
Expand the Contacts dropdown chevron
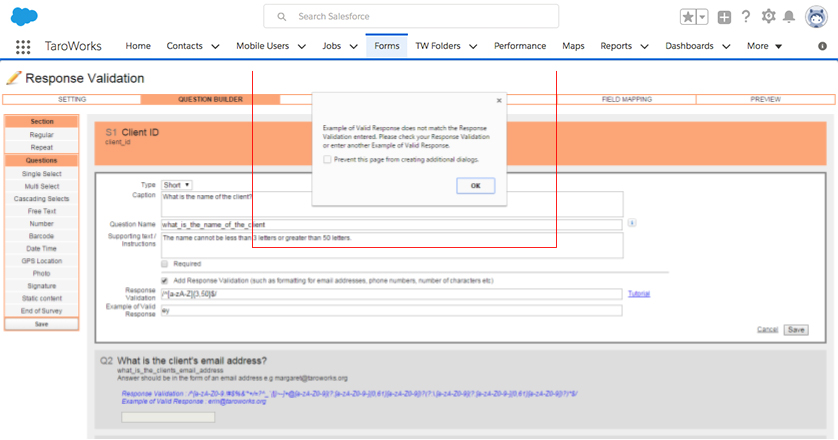click(215, 47)
